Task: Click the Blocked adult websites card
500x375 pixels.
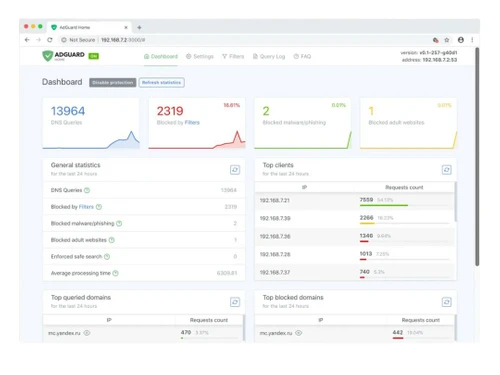Action: (408, 123)
